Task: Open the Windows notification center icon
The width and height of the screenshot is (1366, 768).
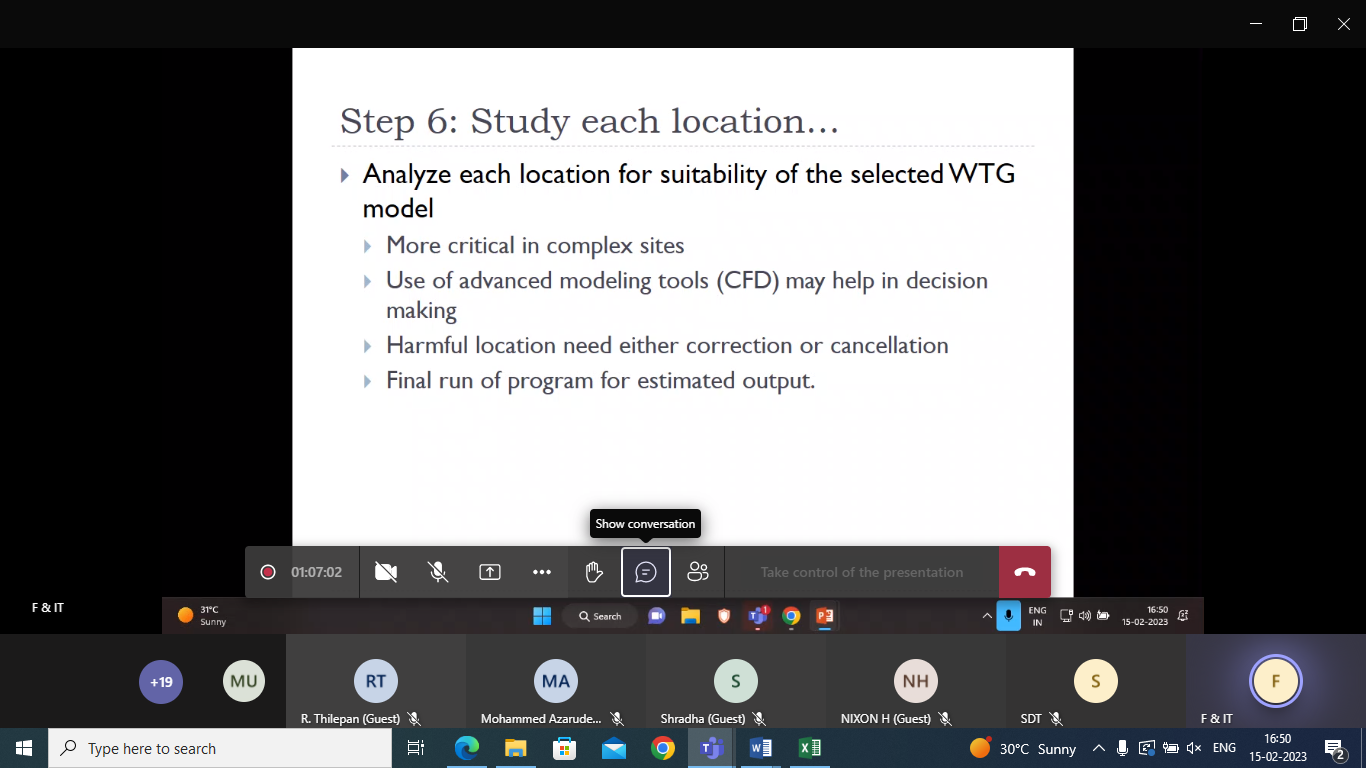Action: 1335,748
